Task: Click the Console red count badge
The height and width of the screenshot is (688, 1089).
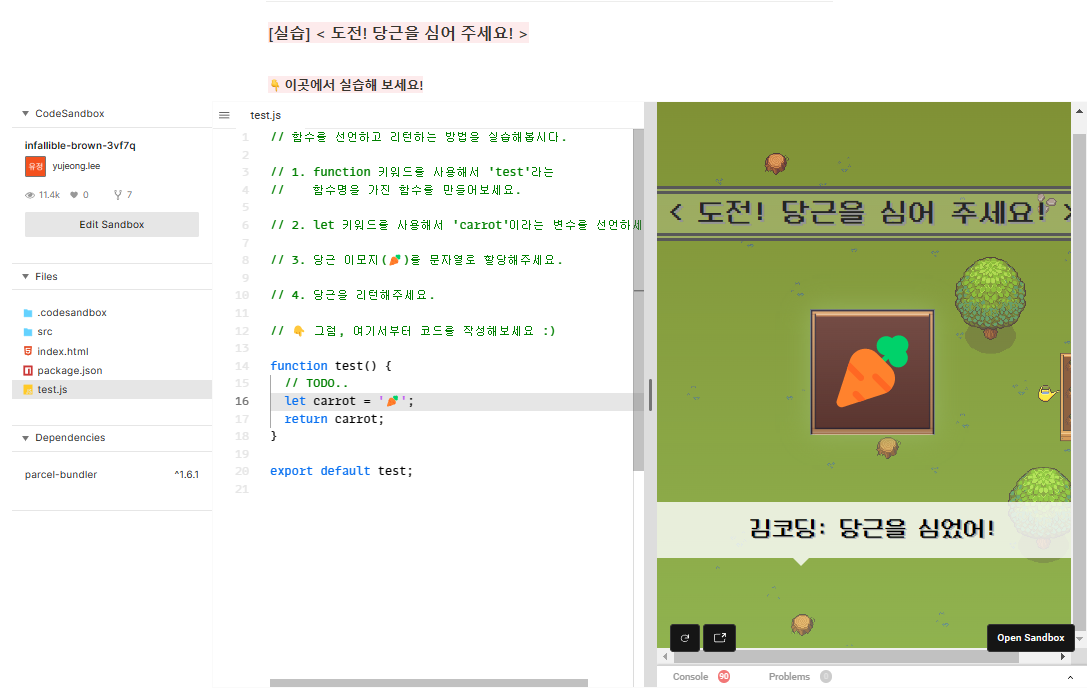Action: coord(724,676)
